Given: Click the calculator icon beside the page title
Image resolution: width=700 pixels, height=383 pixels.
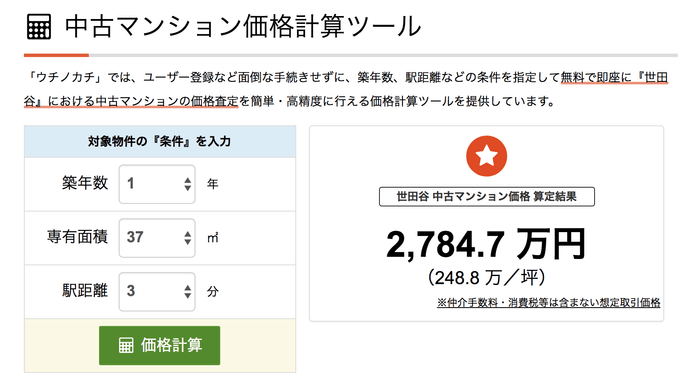Looking at the screenshot, I should tap(39, 27).
